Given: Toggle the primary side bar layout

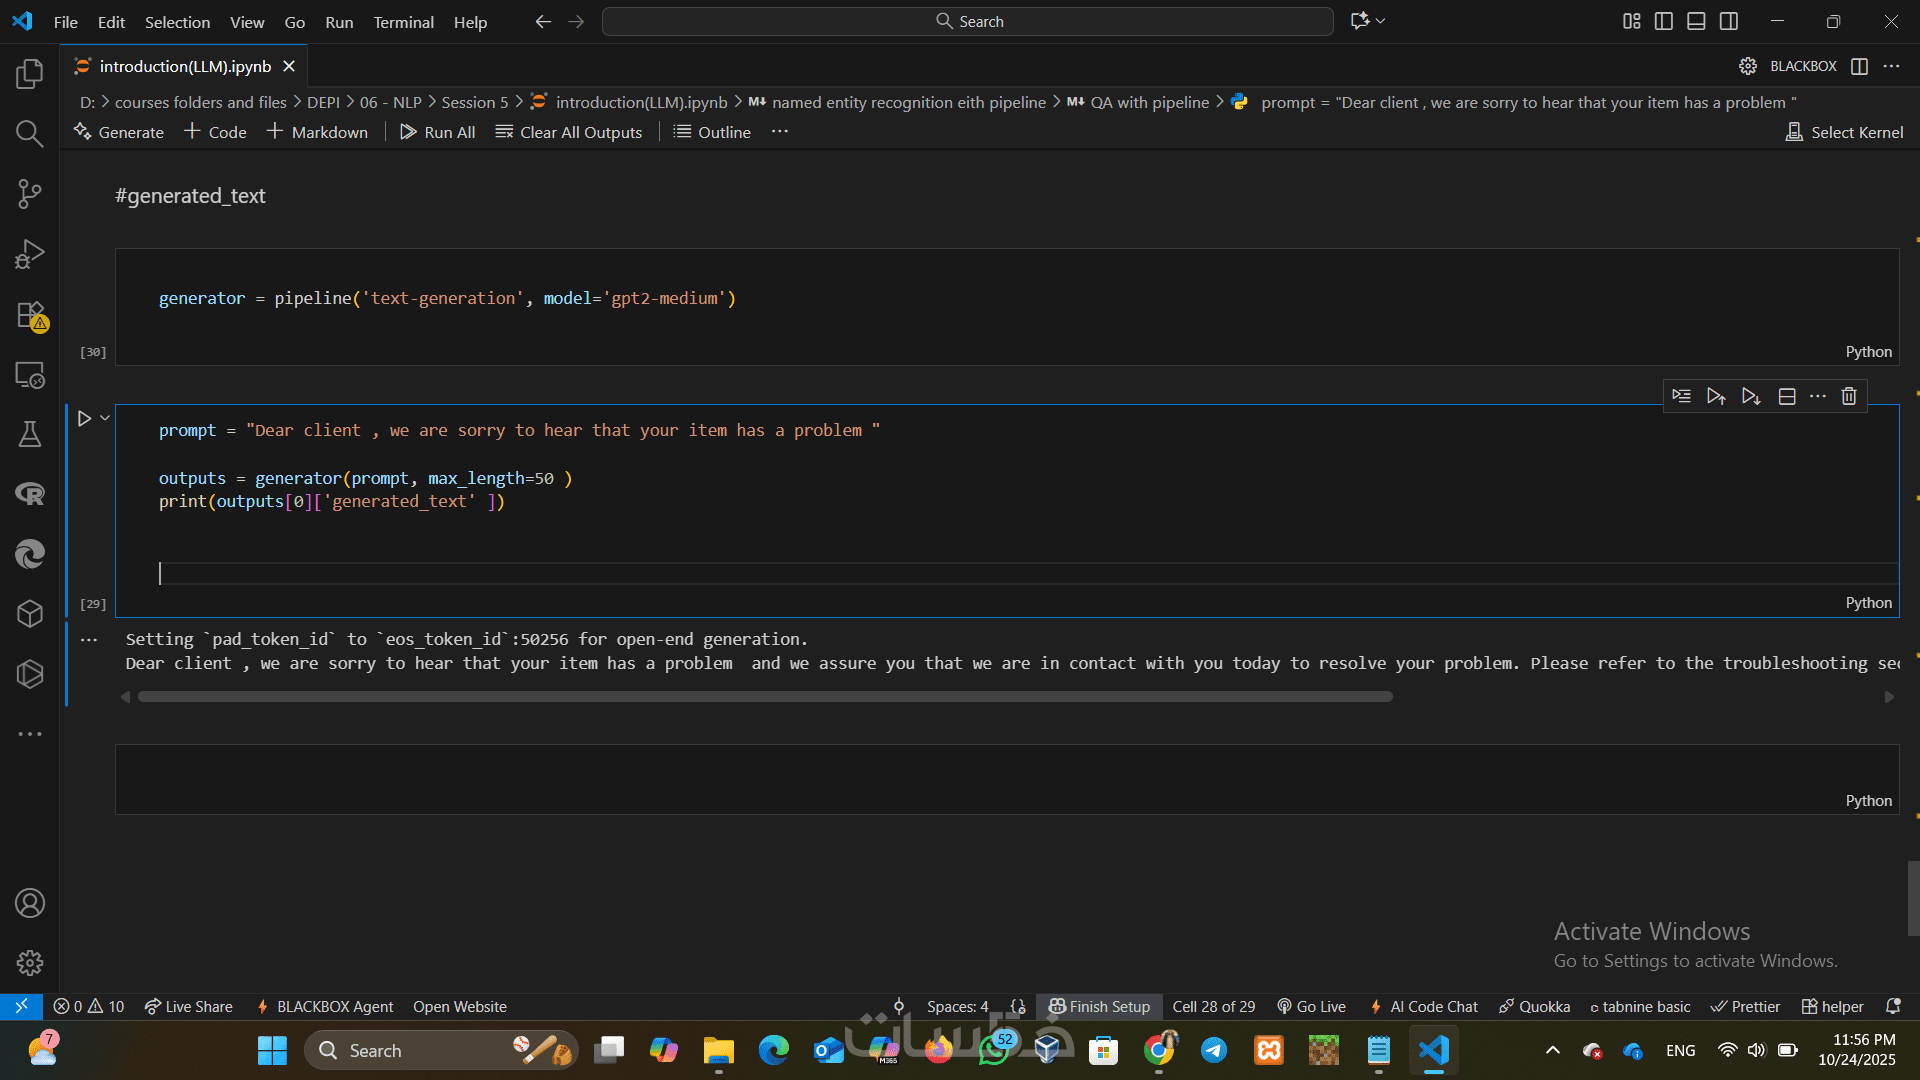Looking at the screenshot, I should click(x=1664, y=21).
